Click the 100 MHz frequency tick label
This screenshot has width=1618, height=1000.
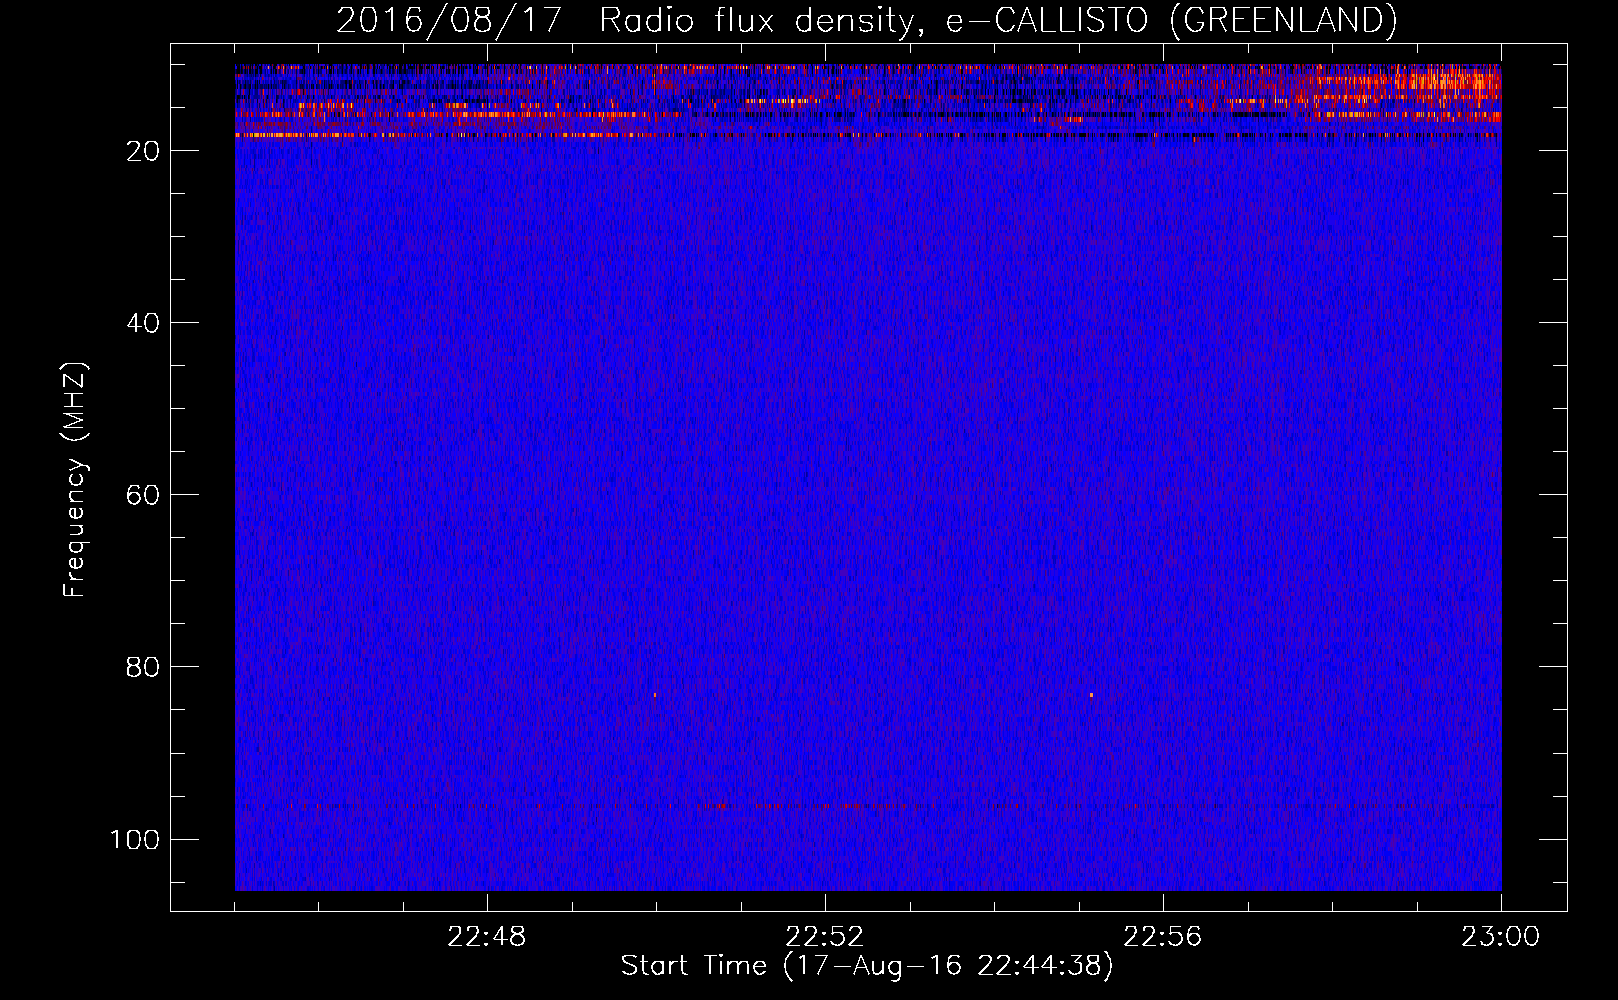[x=135, y=839]
